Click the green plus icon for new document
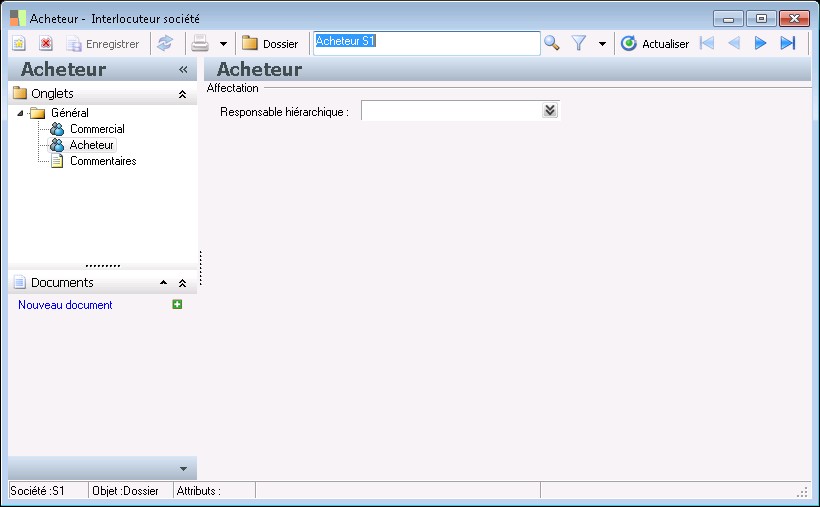Viewport: 820px width, 507px height. point(177,305)
